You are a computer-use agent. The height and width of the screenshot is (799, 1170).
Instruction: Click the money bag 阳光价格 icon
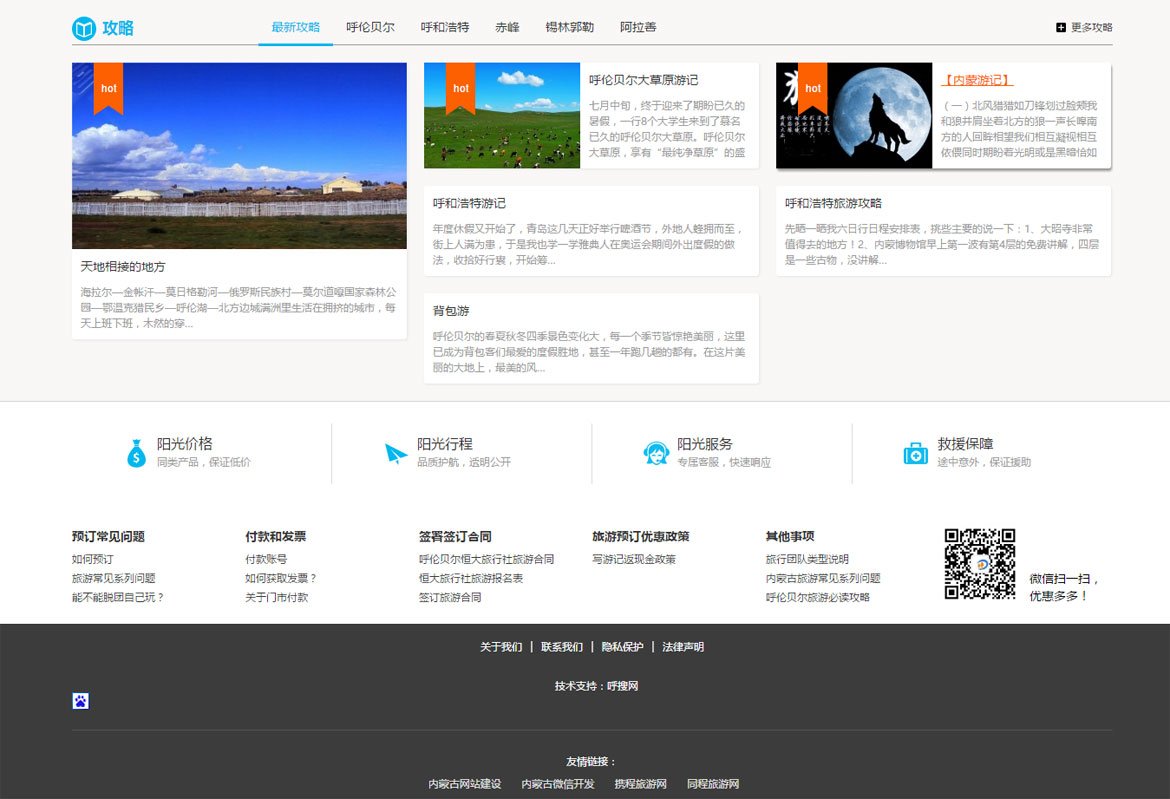pyautogui.click(x=137, y=453)
